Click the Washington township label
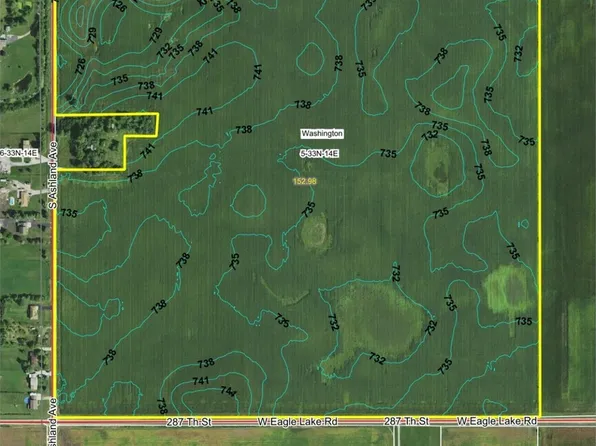Viewport: 596px width, 446px height. (322, 133)
